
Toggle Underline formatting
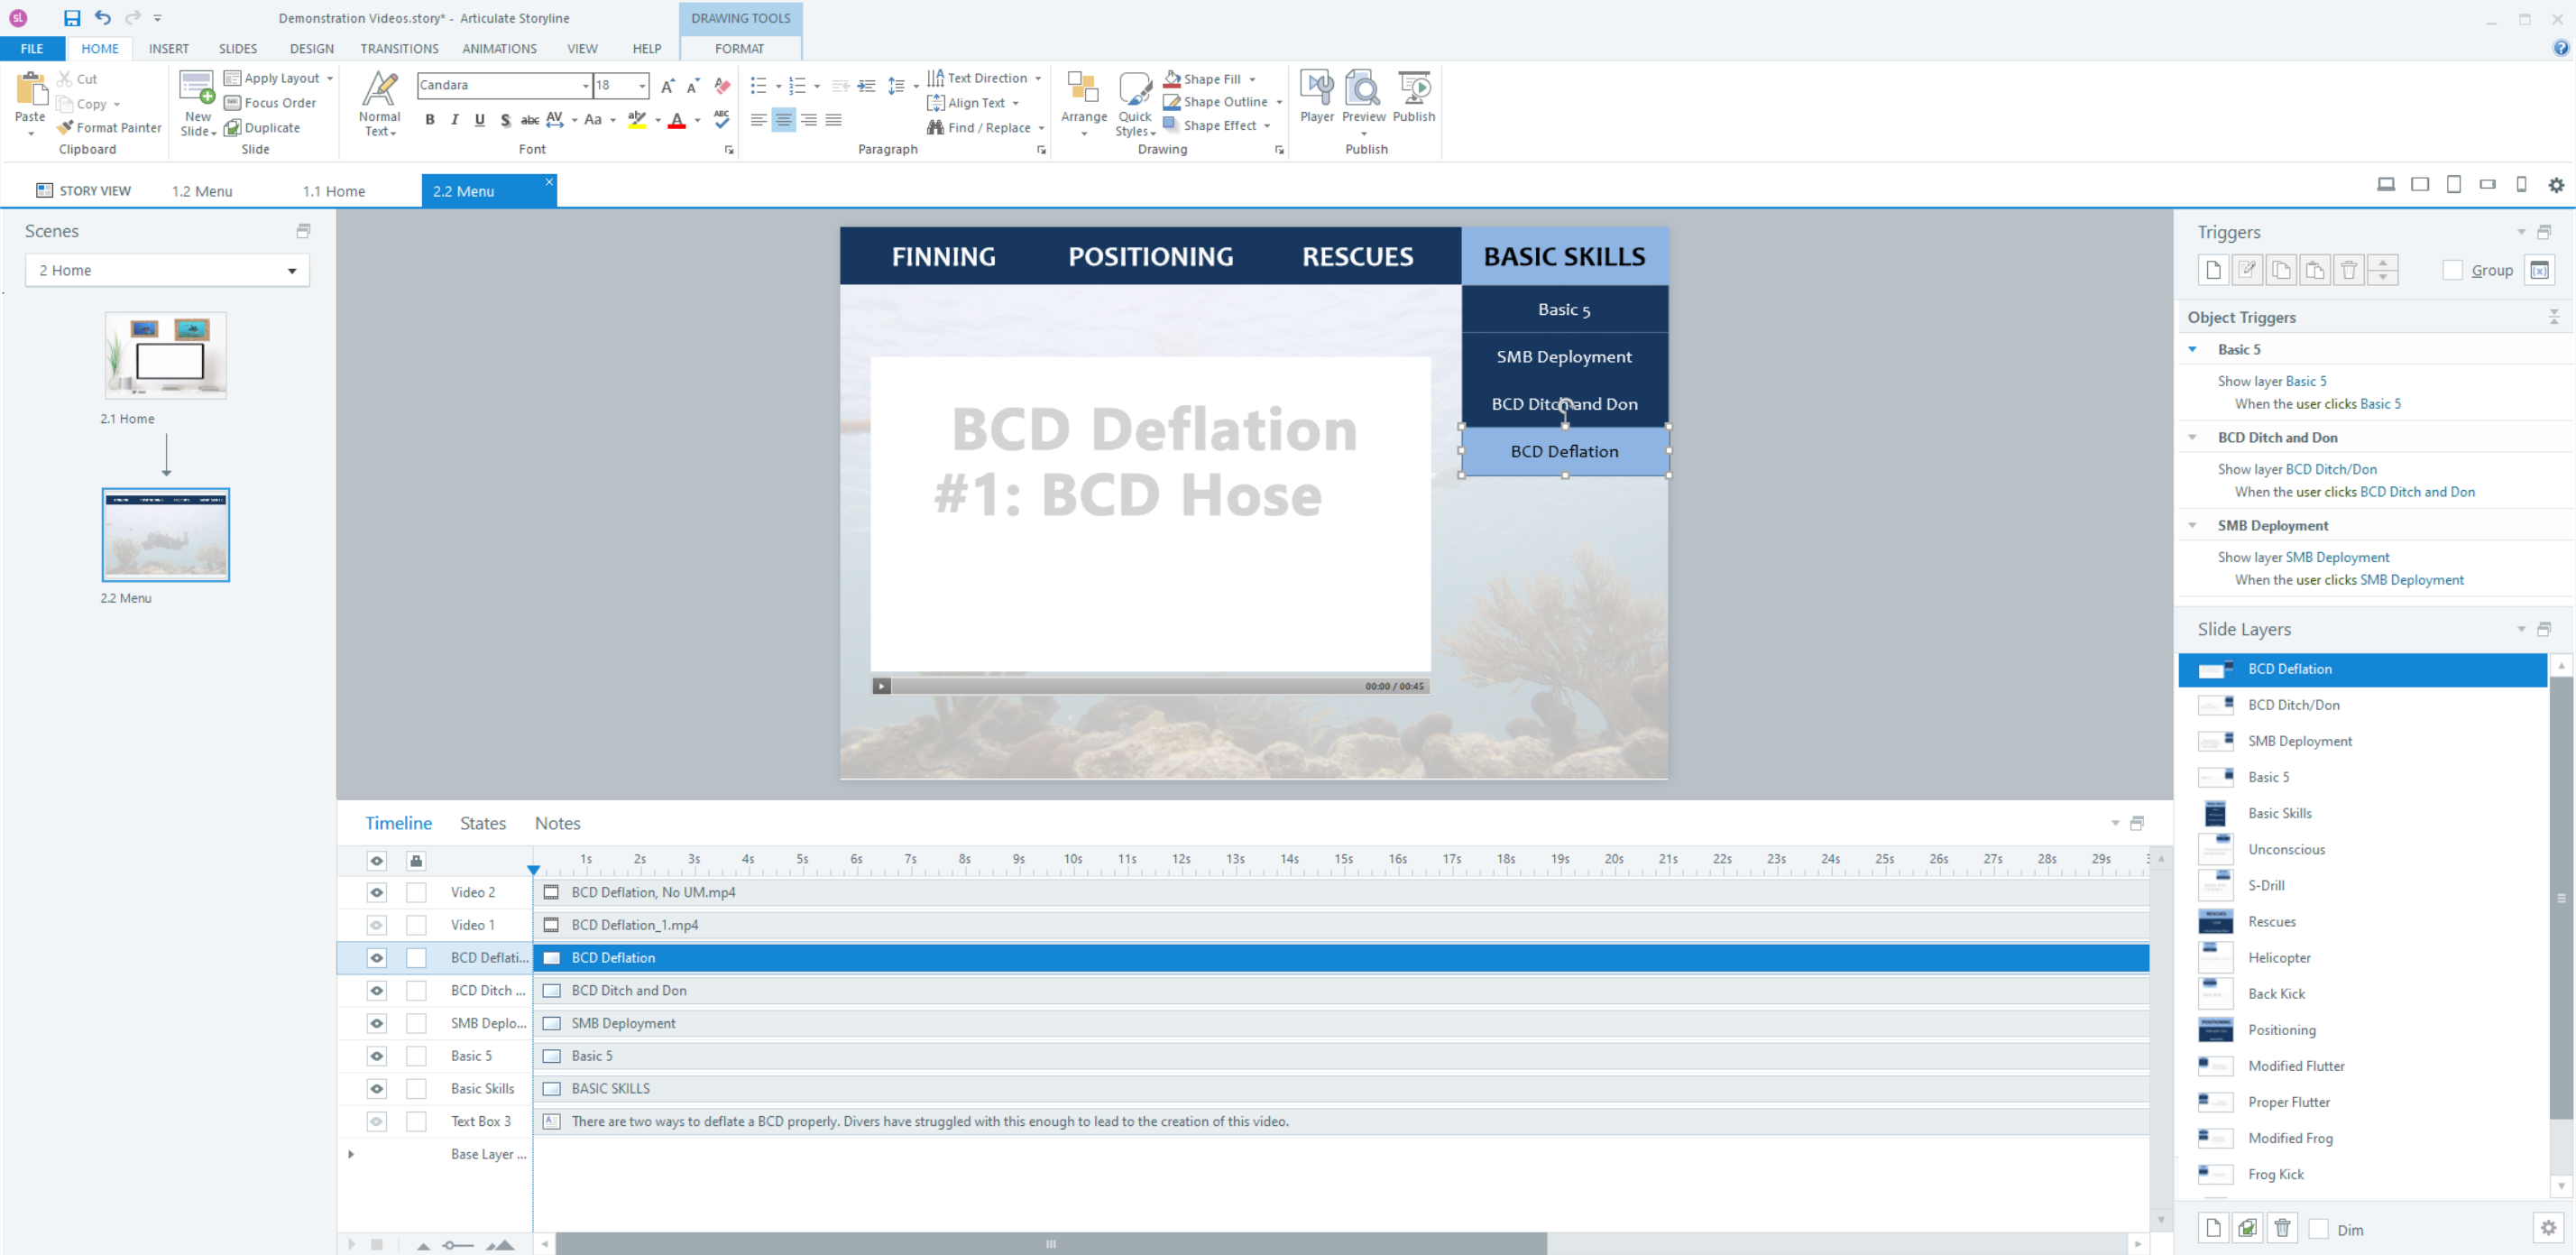pyautogui.click(x=480, y=120)
